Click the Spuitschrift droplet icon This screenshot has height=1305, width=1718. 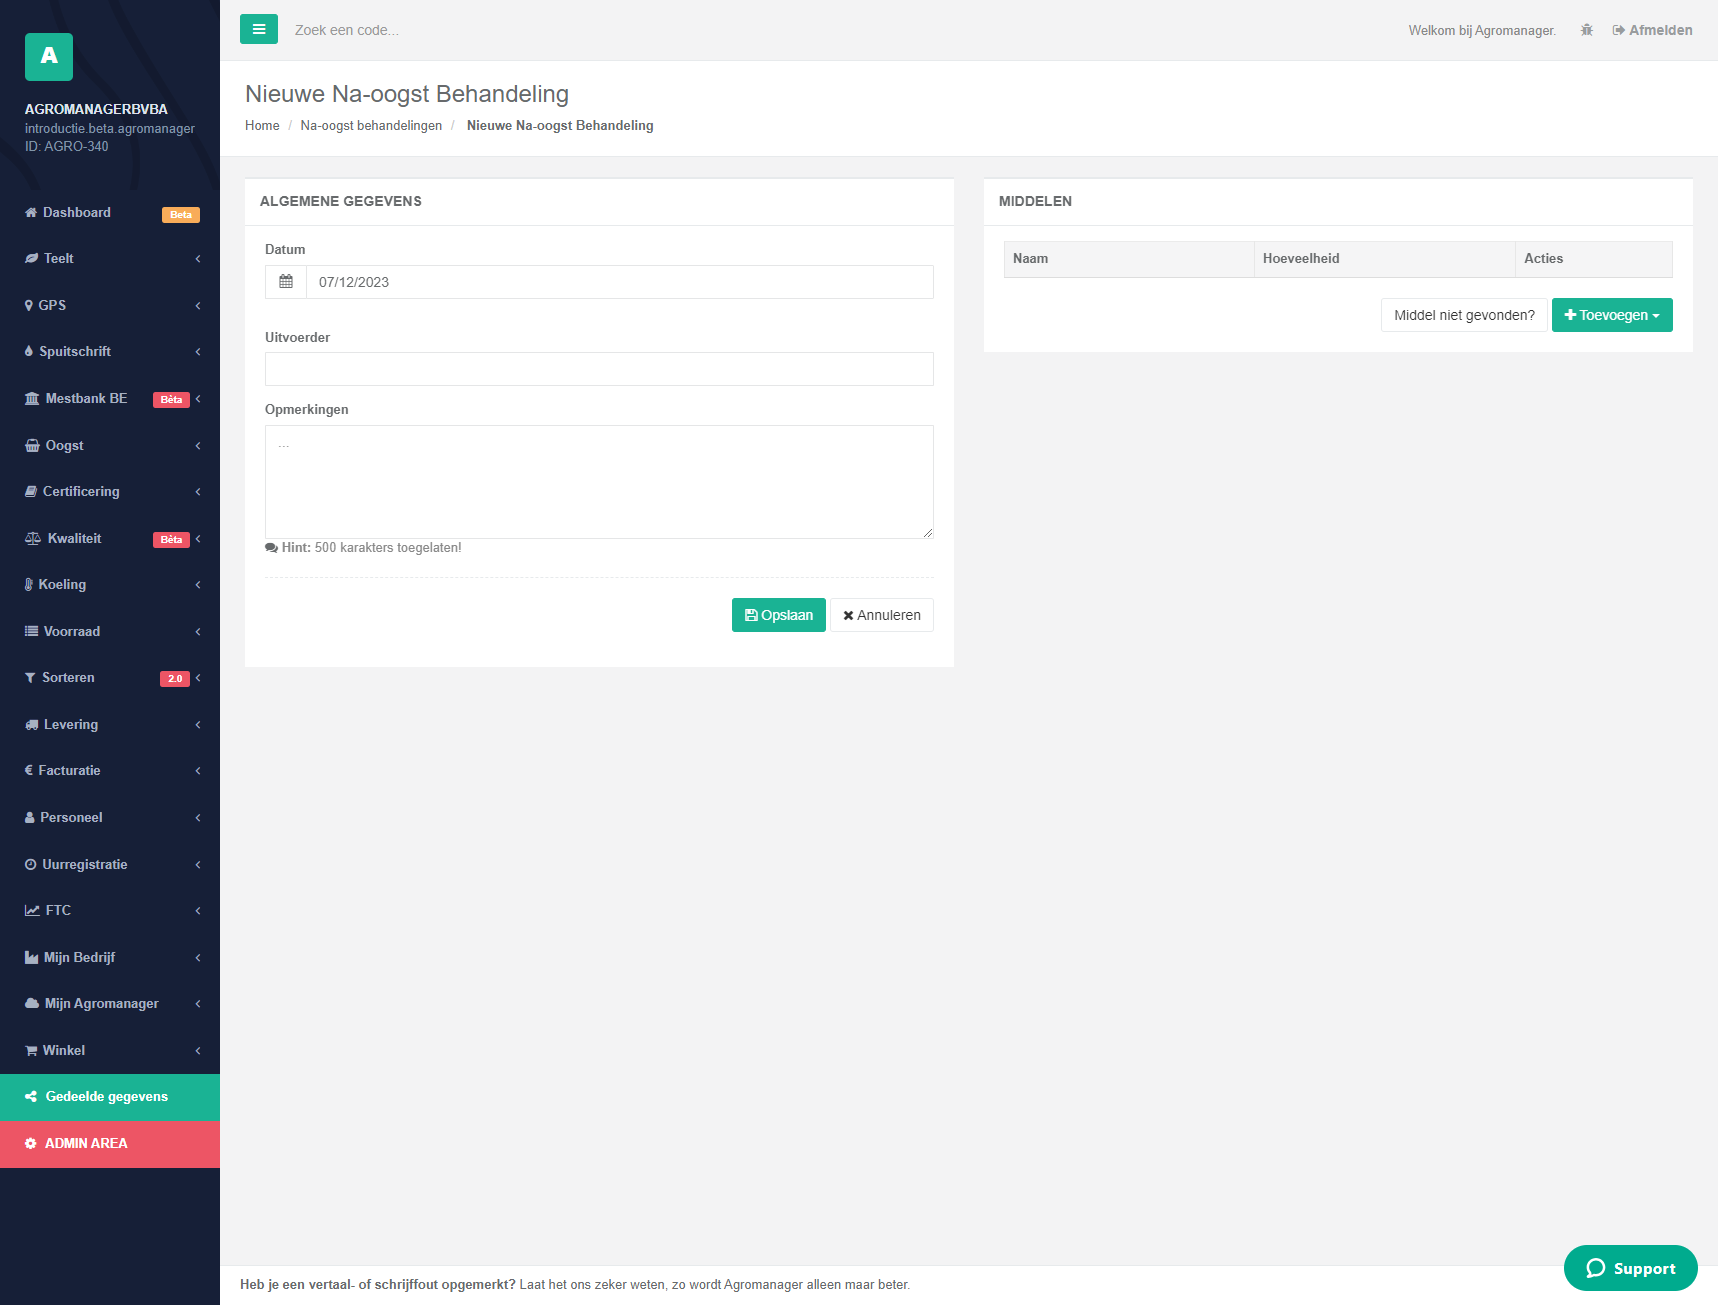coord(29,351)
